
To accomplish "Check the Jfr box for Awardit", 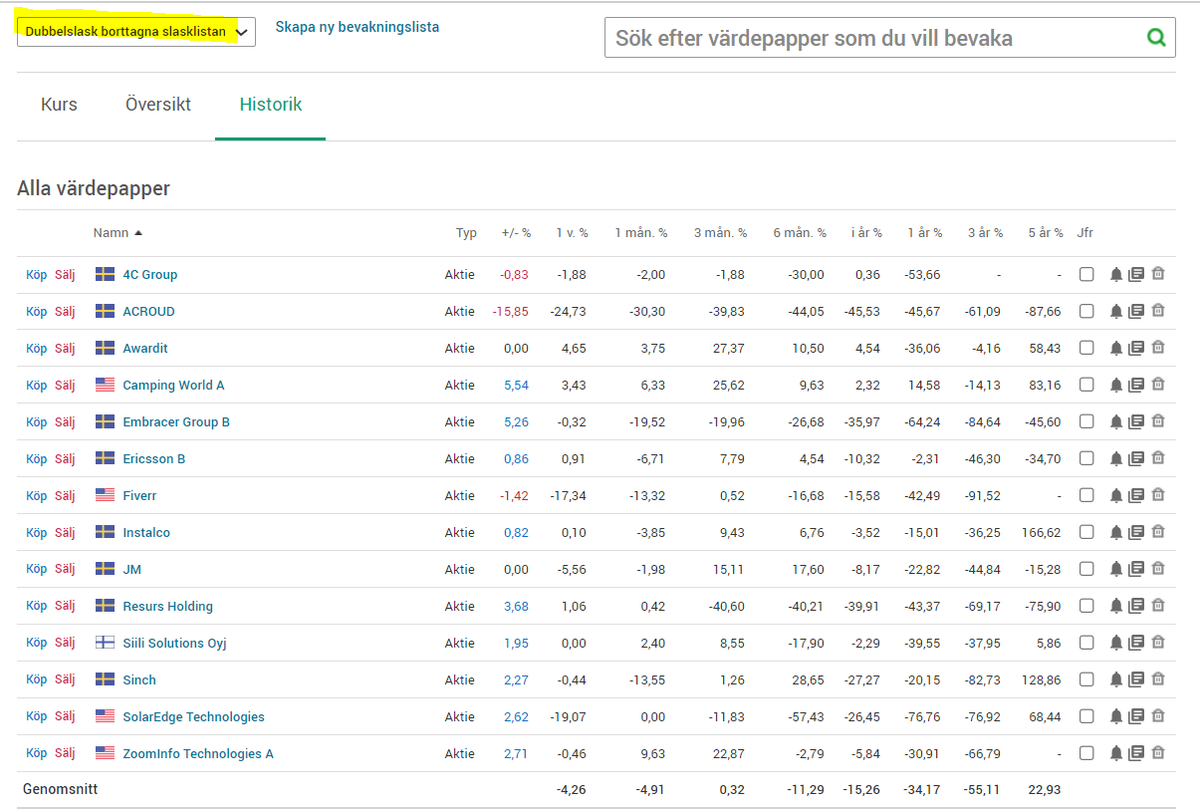I will pos(1086,348).
